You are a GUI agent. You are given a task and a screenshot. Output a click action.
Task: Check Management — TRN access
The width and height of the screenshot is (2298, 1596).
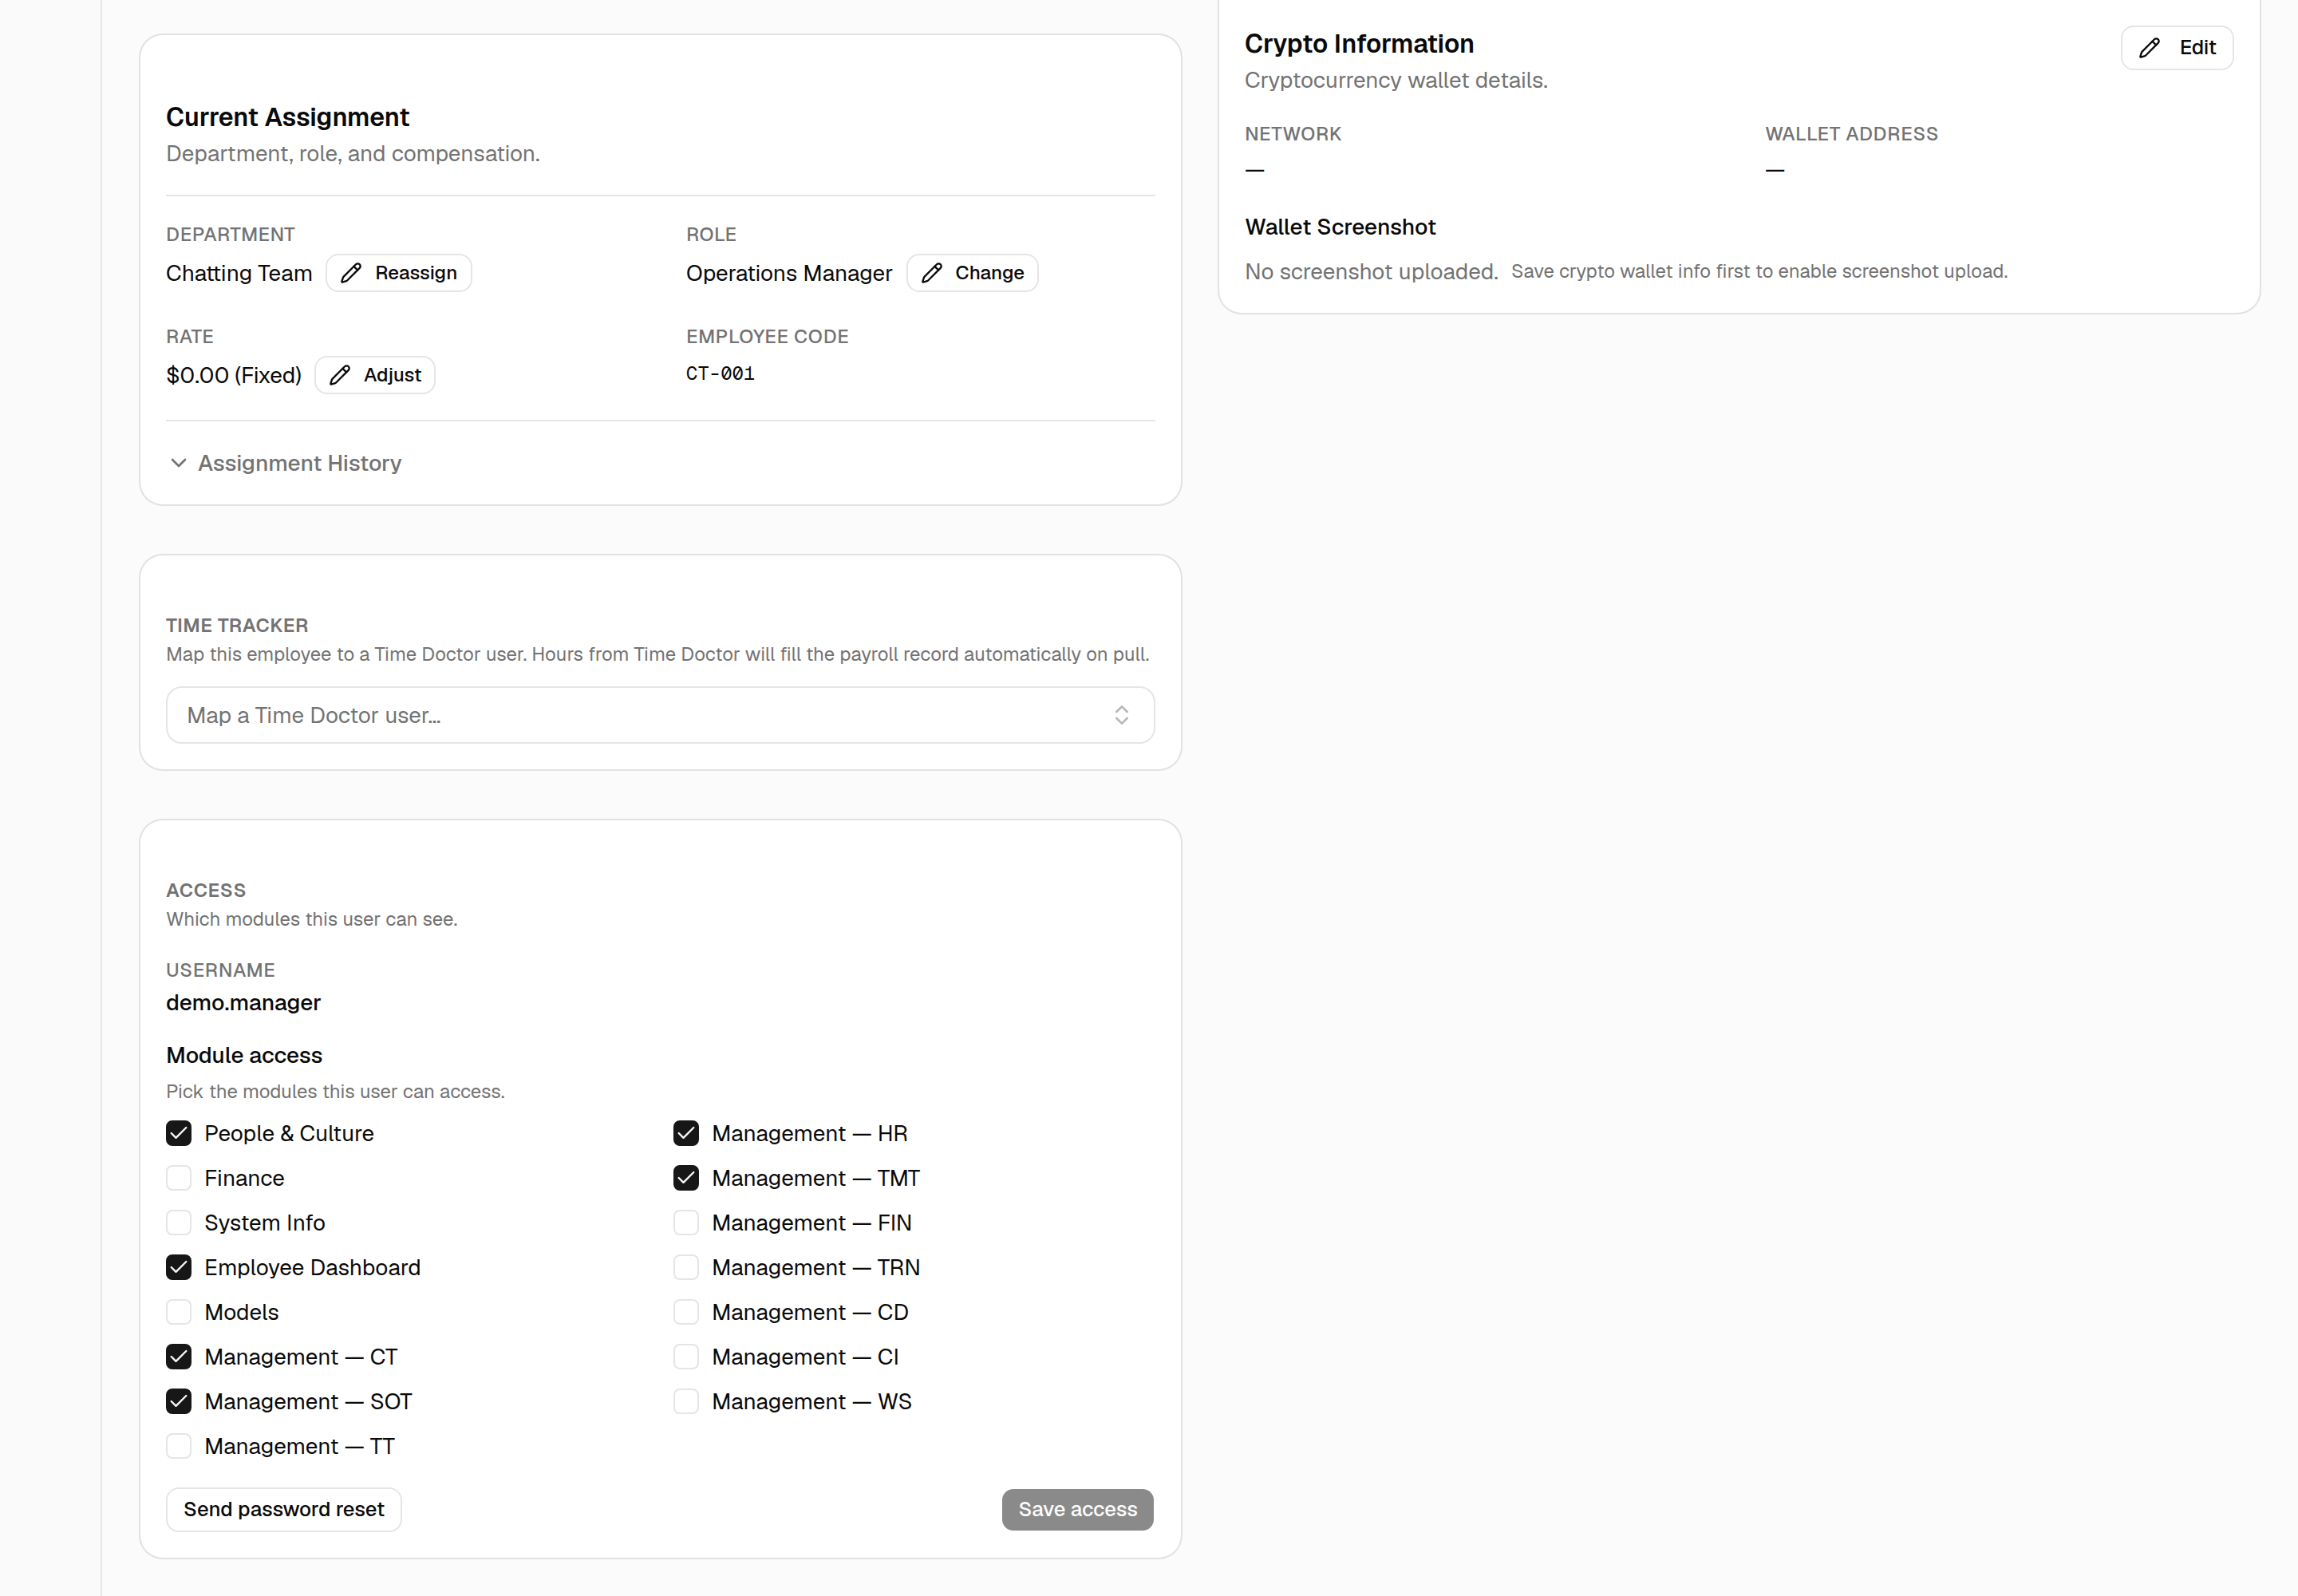pyautogui.click(x=686, y=1267)
